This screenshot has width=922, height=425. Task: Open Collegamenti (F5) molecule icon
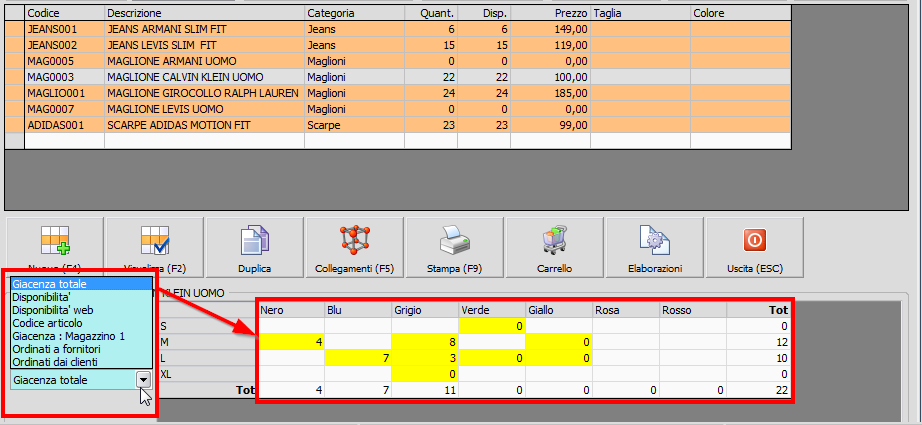[355, 247]
